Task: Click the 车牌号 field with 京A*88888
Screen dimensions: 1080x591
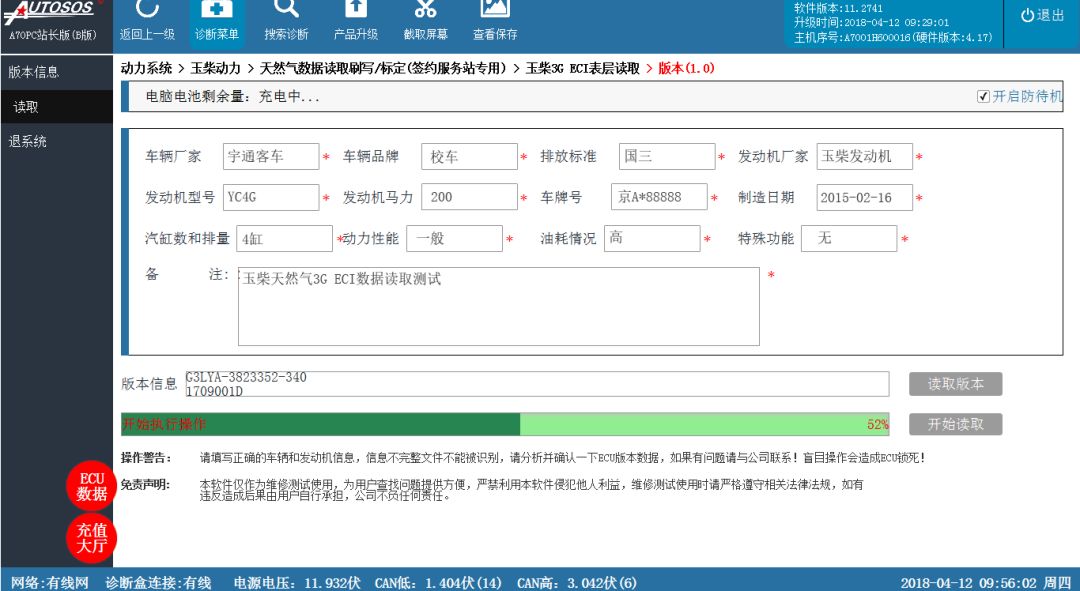Action: 659,197
